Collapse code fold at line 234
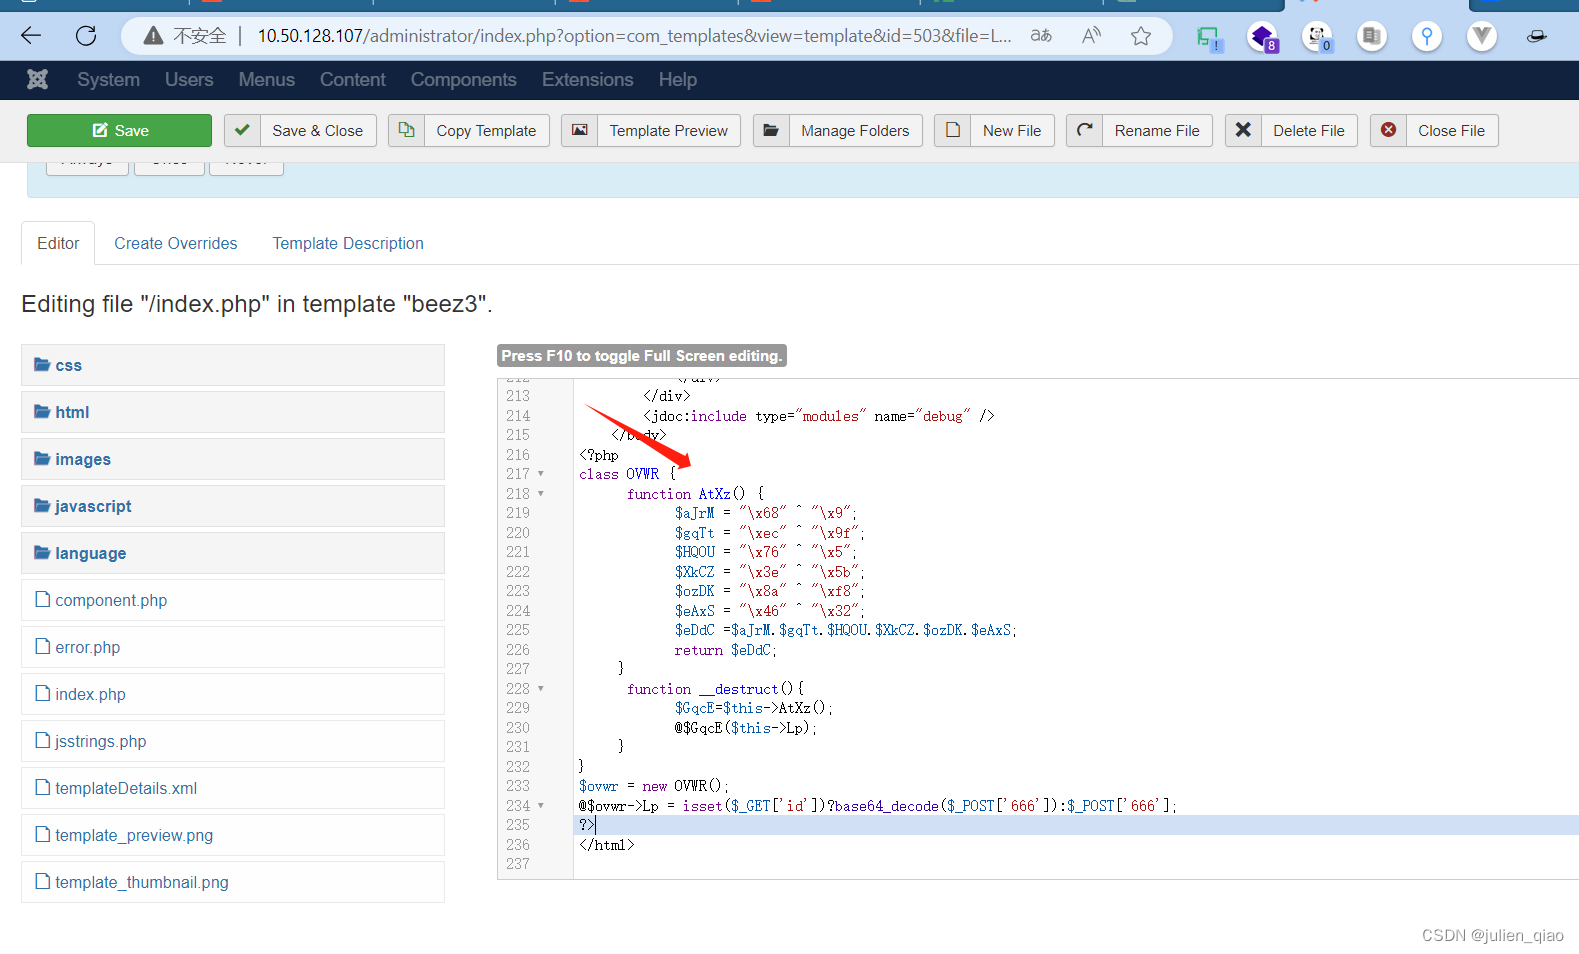The image size is (1579, 954). click(541, 805)
